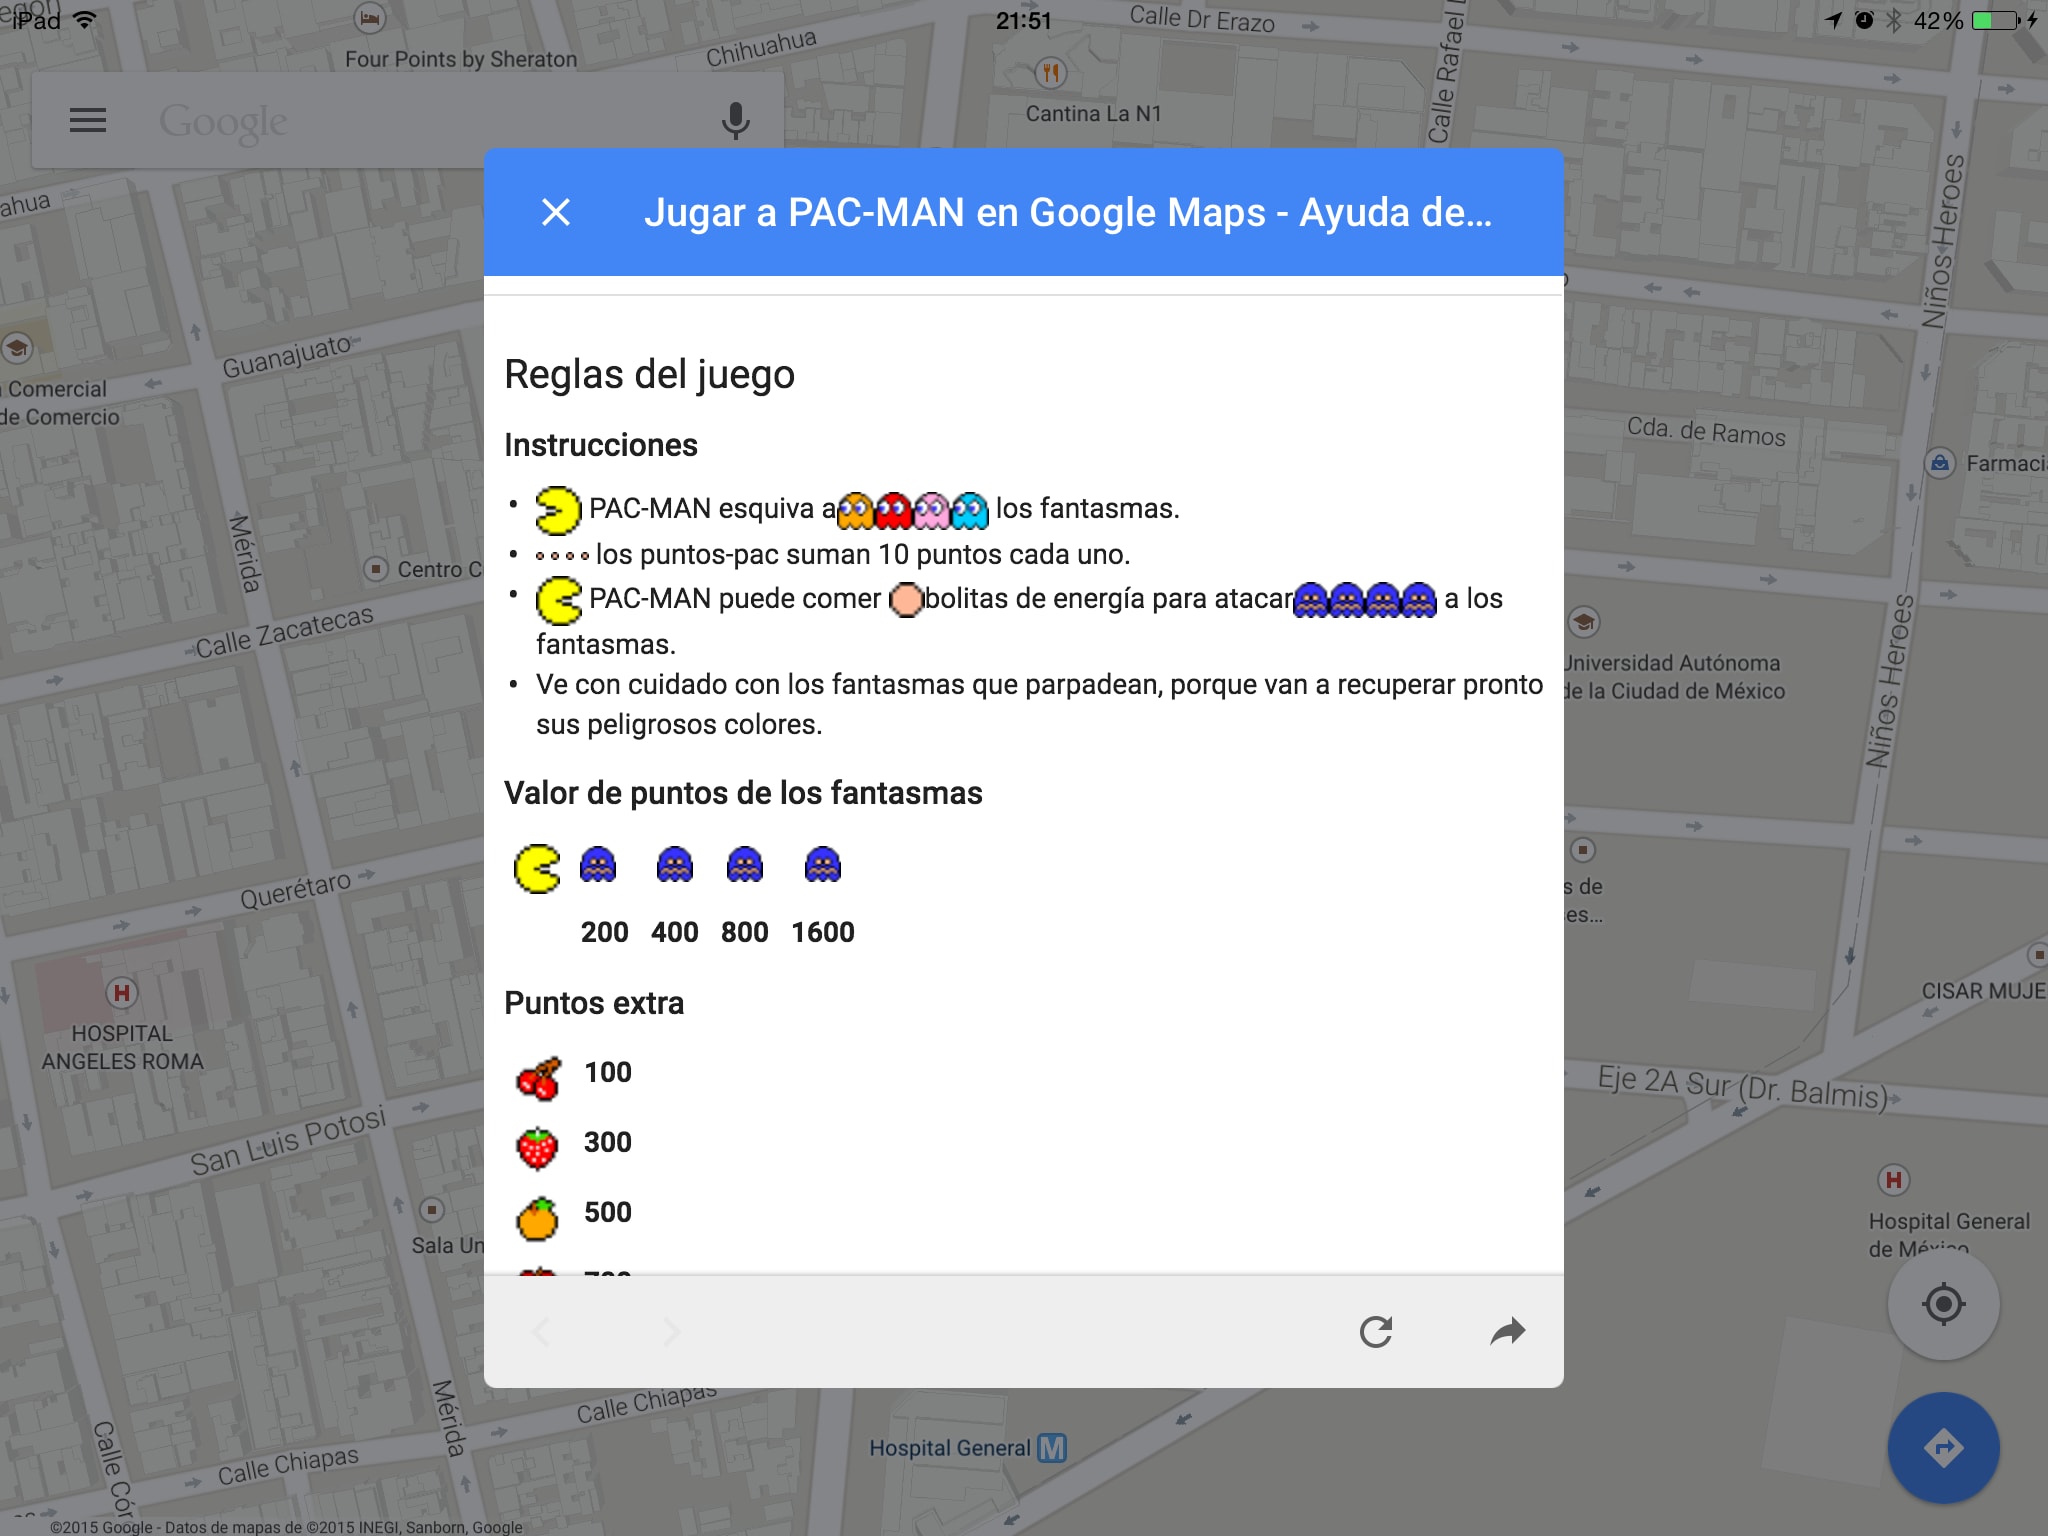
Task: Tap the microphone voice search icon
Action: 735,121
